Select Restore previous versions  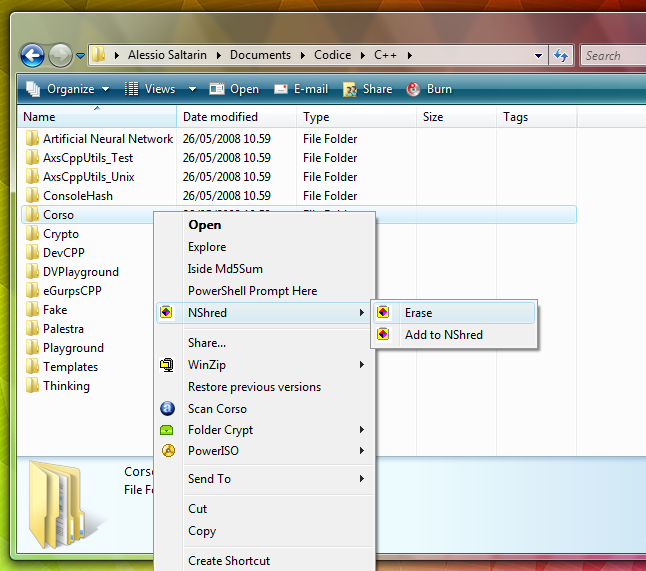click(x=265, y=387)
